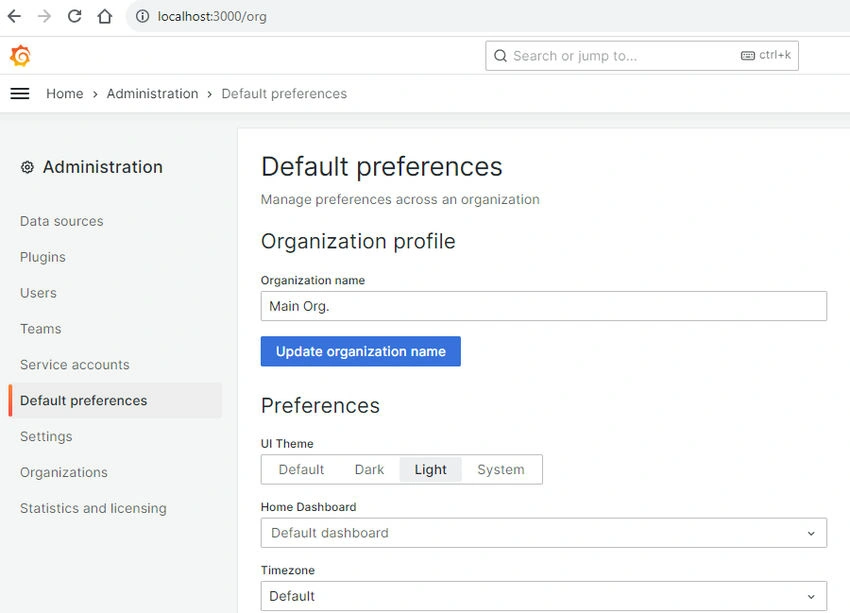Viewport: 850px width, 613px height.
Task: Click 'Manage preferences across an organization' text
Action: pos(400,199)
